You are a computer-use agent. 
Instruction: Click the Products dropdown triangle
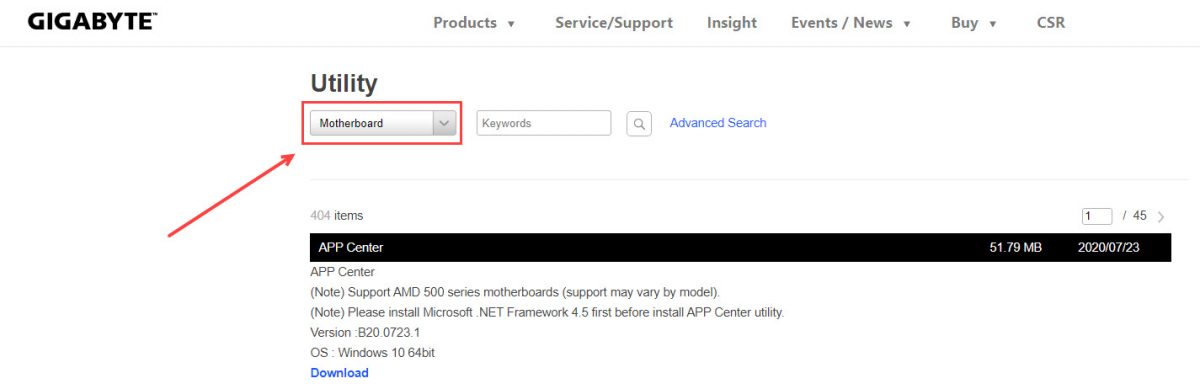511,24
